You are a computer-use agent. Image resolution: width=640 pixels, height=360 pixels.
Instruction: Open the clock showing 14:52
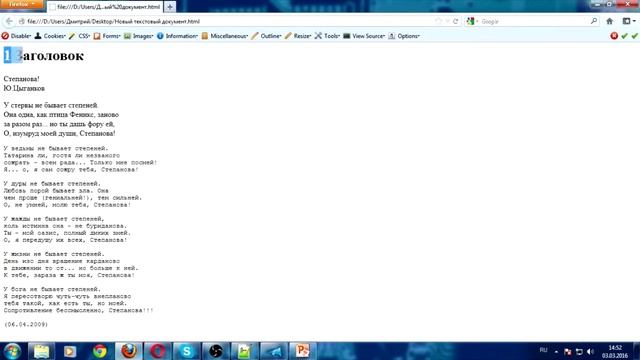[x=615, y=351]
